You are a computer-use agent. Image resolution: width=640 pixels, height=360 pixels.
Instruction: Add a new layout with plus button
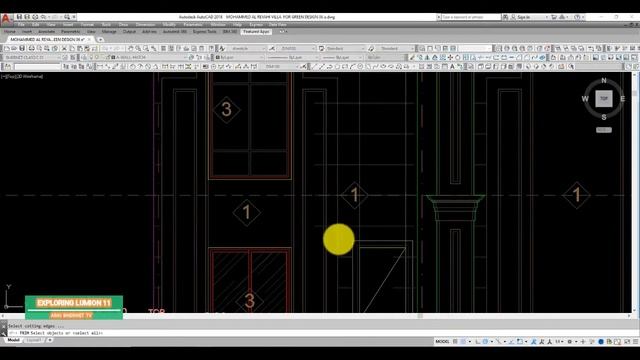[50, 340]
